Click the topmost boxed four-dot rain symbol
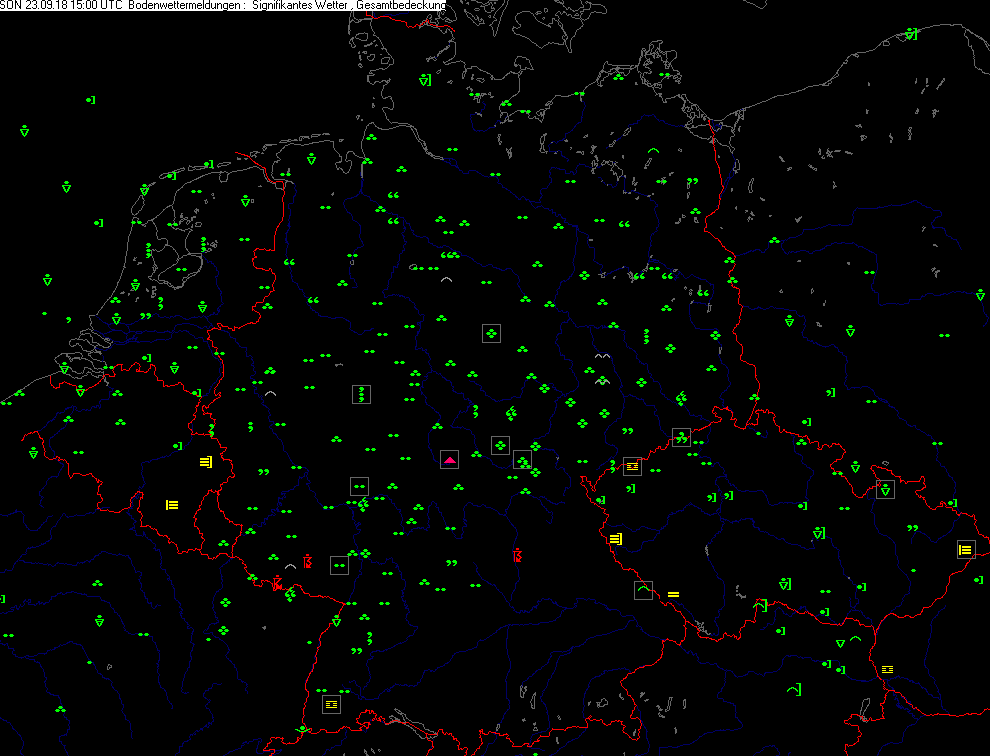Viewport: 990px width, 756px height. (x=491, y=333)
